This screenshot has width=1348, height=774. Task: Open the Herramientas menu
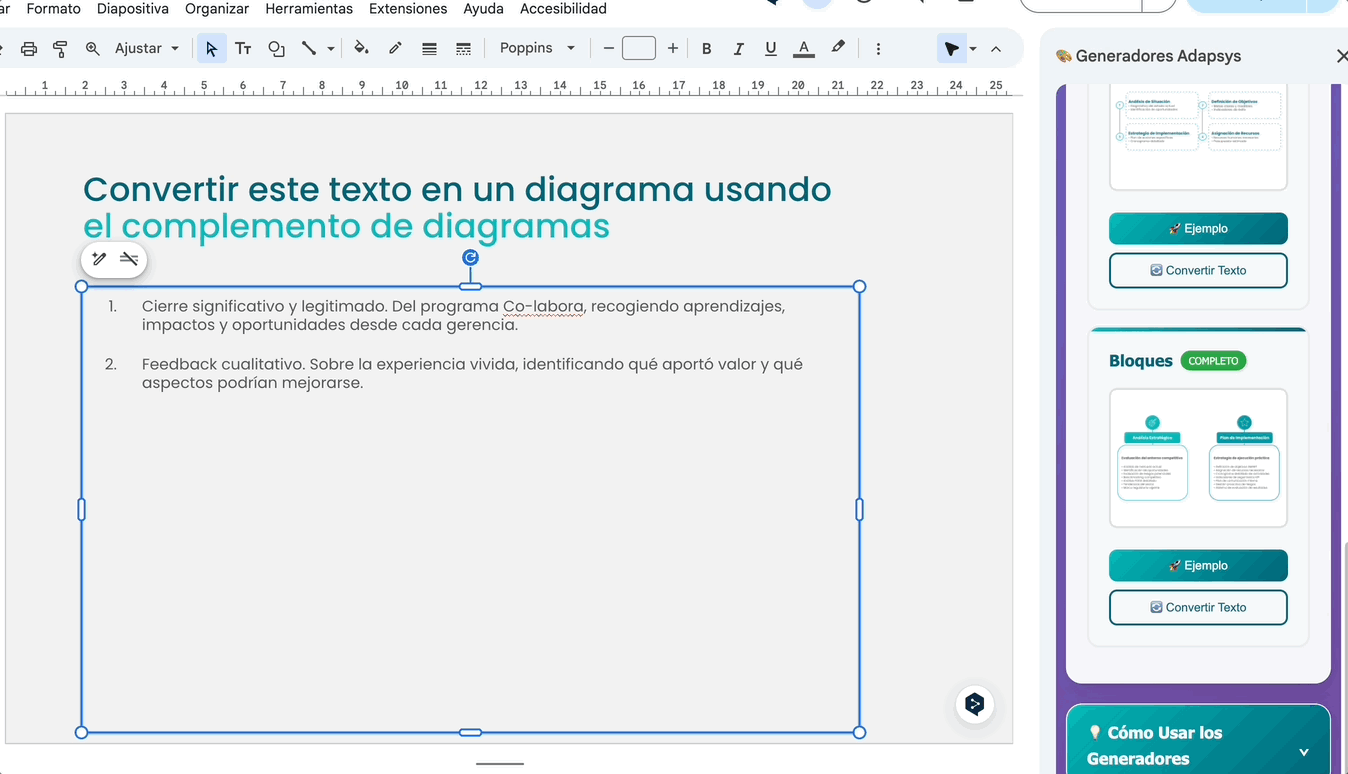point(309,9)
